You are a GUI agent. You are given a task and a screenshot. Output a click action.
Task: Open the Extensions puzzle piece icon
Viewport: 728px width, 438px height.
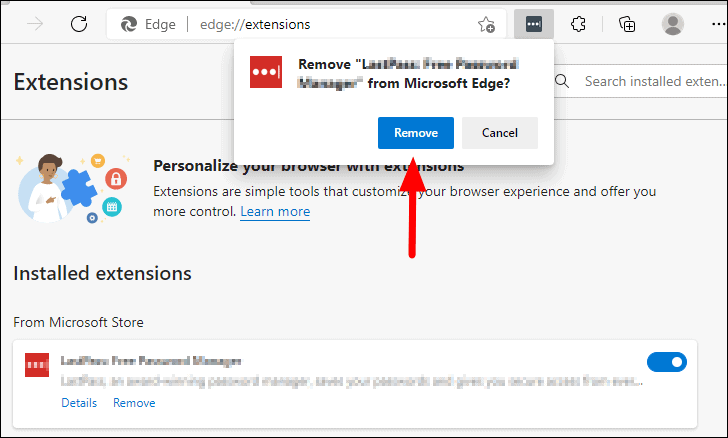(578, 24)
